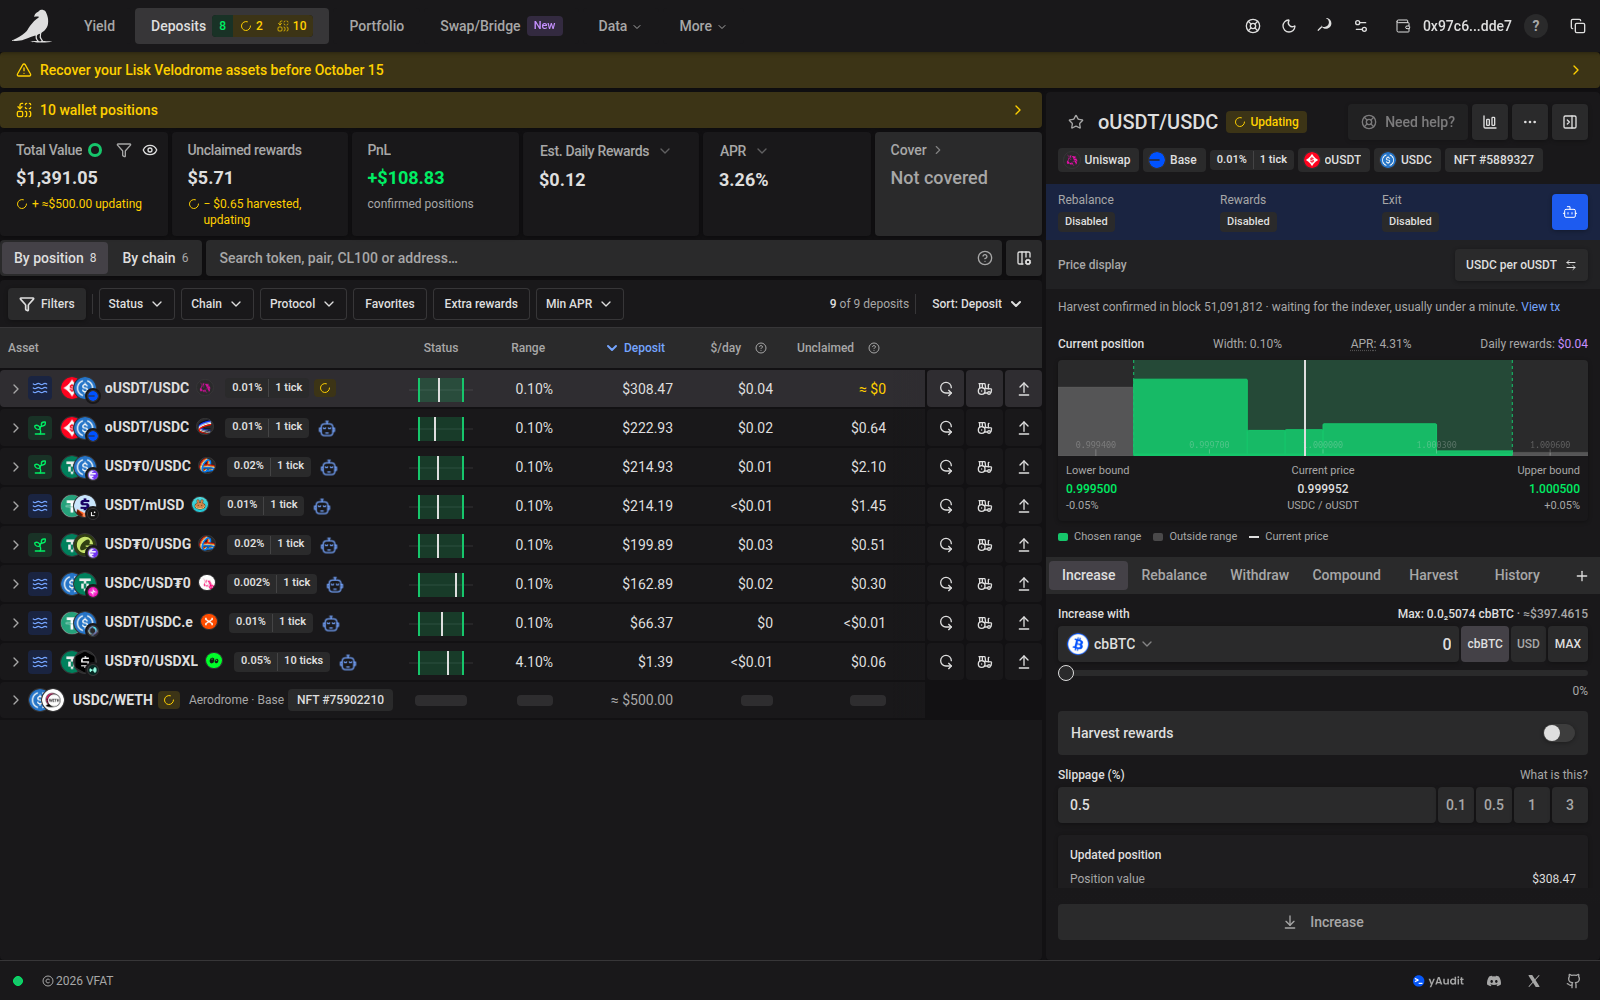Open the View tx link

tap(1540, 307)
